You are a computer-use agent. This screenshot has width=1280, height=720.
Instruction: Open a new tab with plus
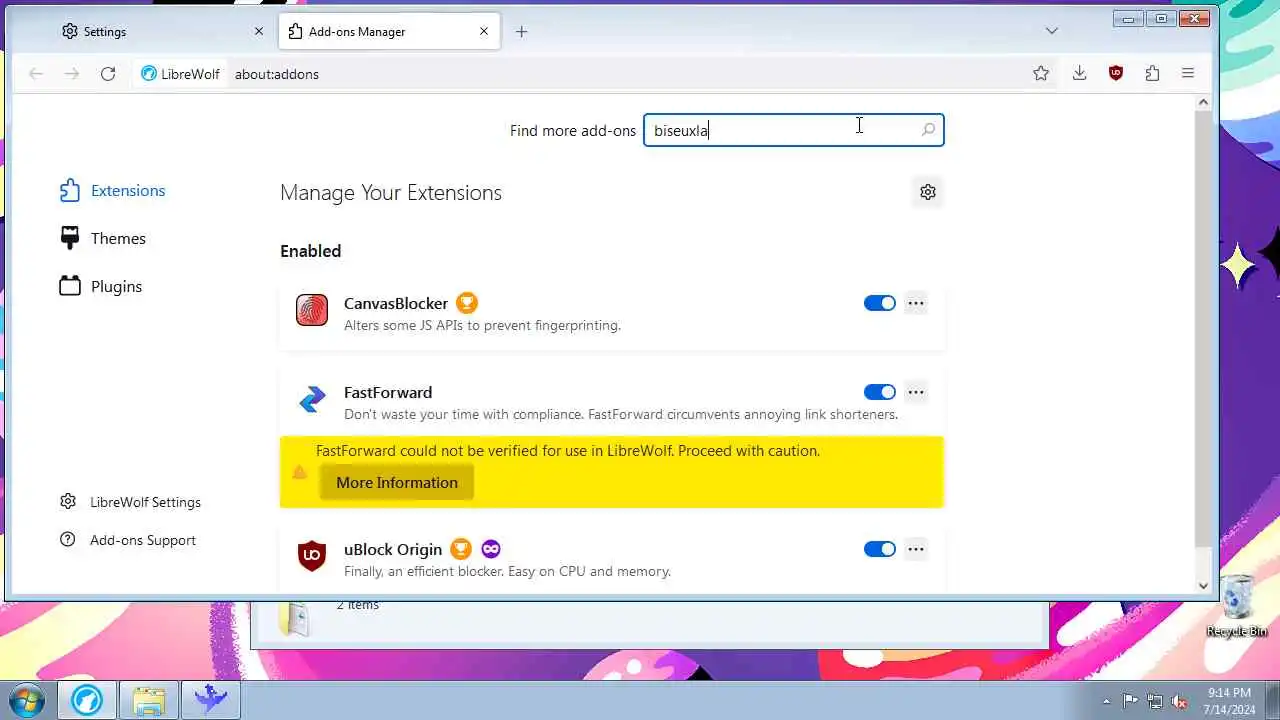[521, 32]
